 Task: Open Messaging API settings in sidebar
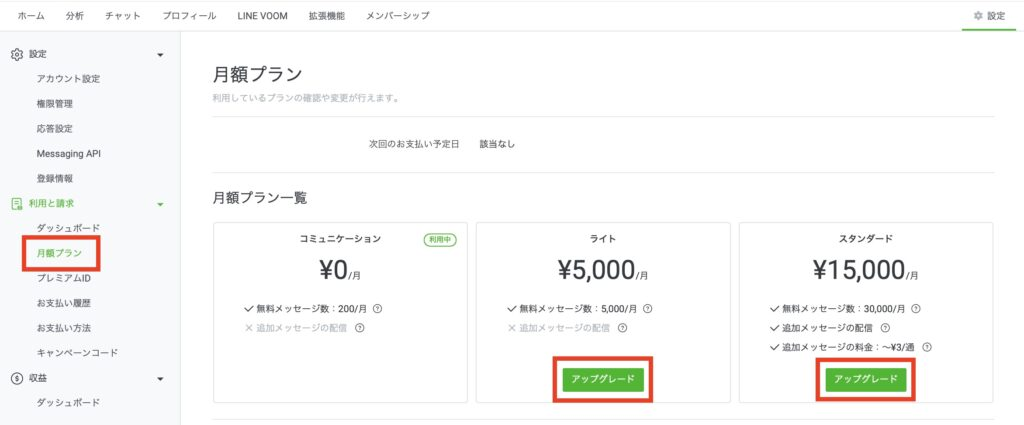click(x=69, y=153)
